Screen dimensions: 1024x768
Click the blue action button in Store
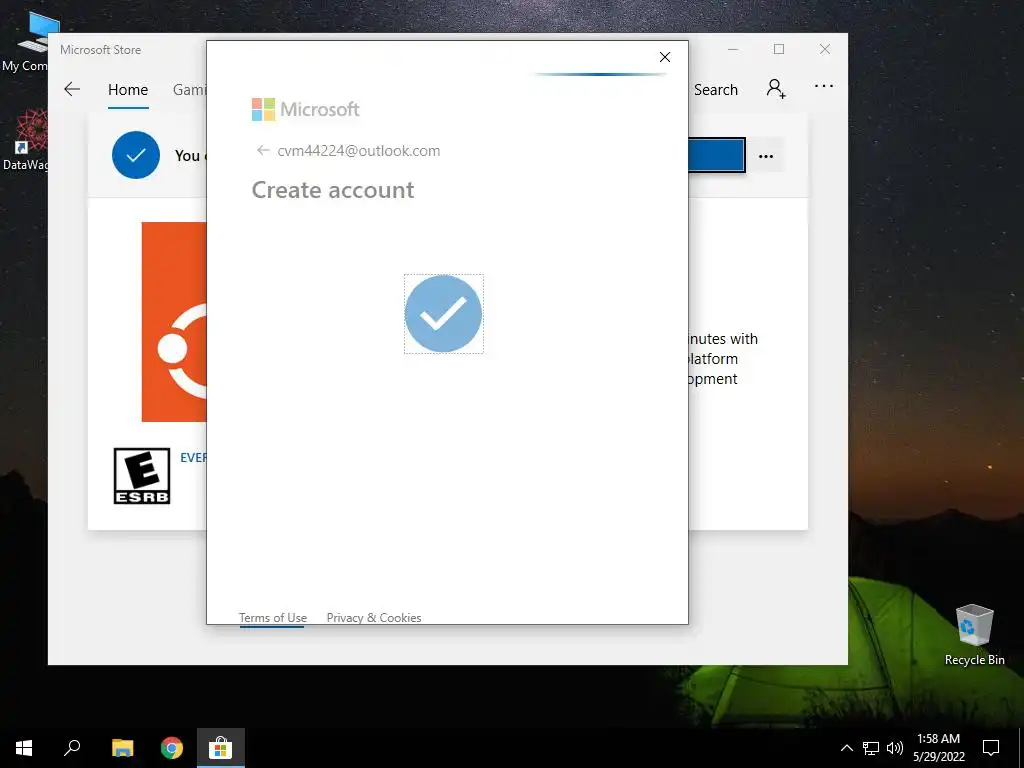(716, 155)
